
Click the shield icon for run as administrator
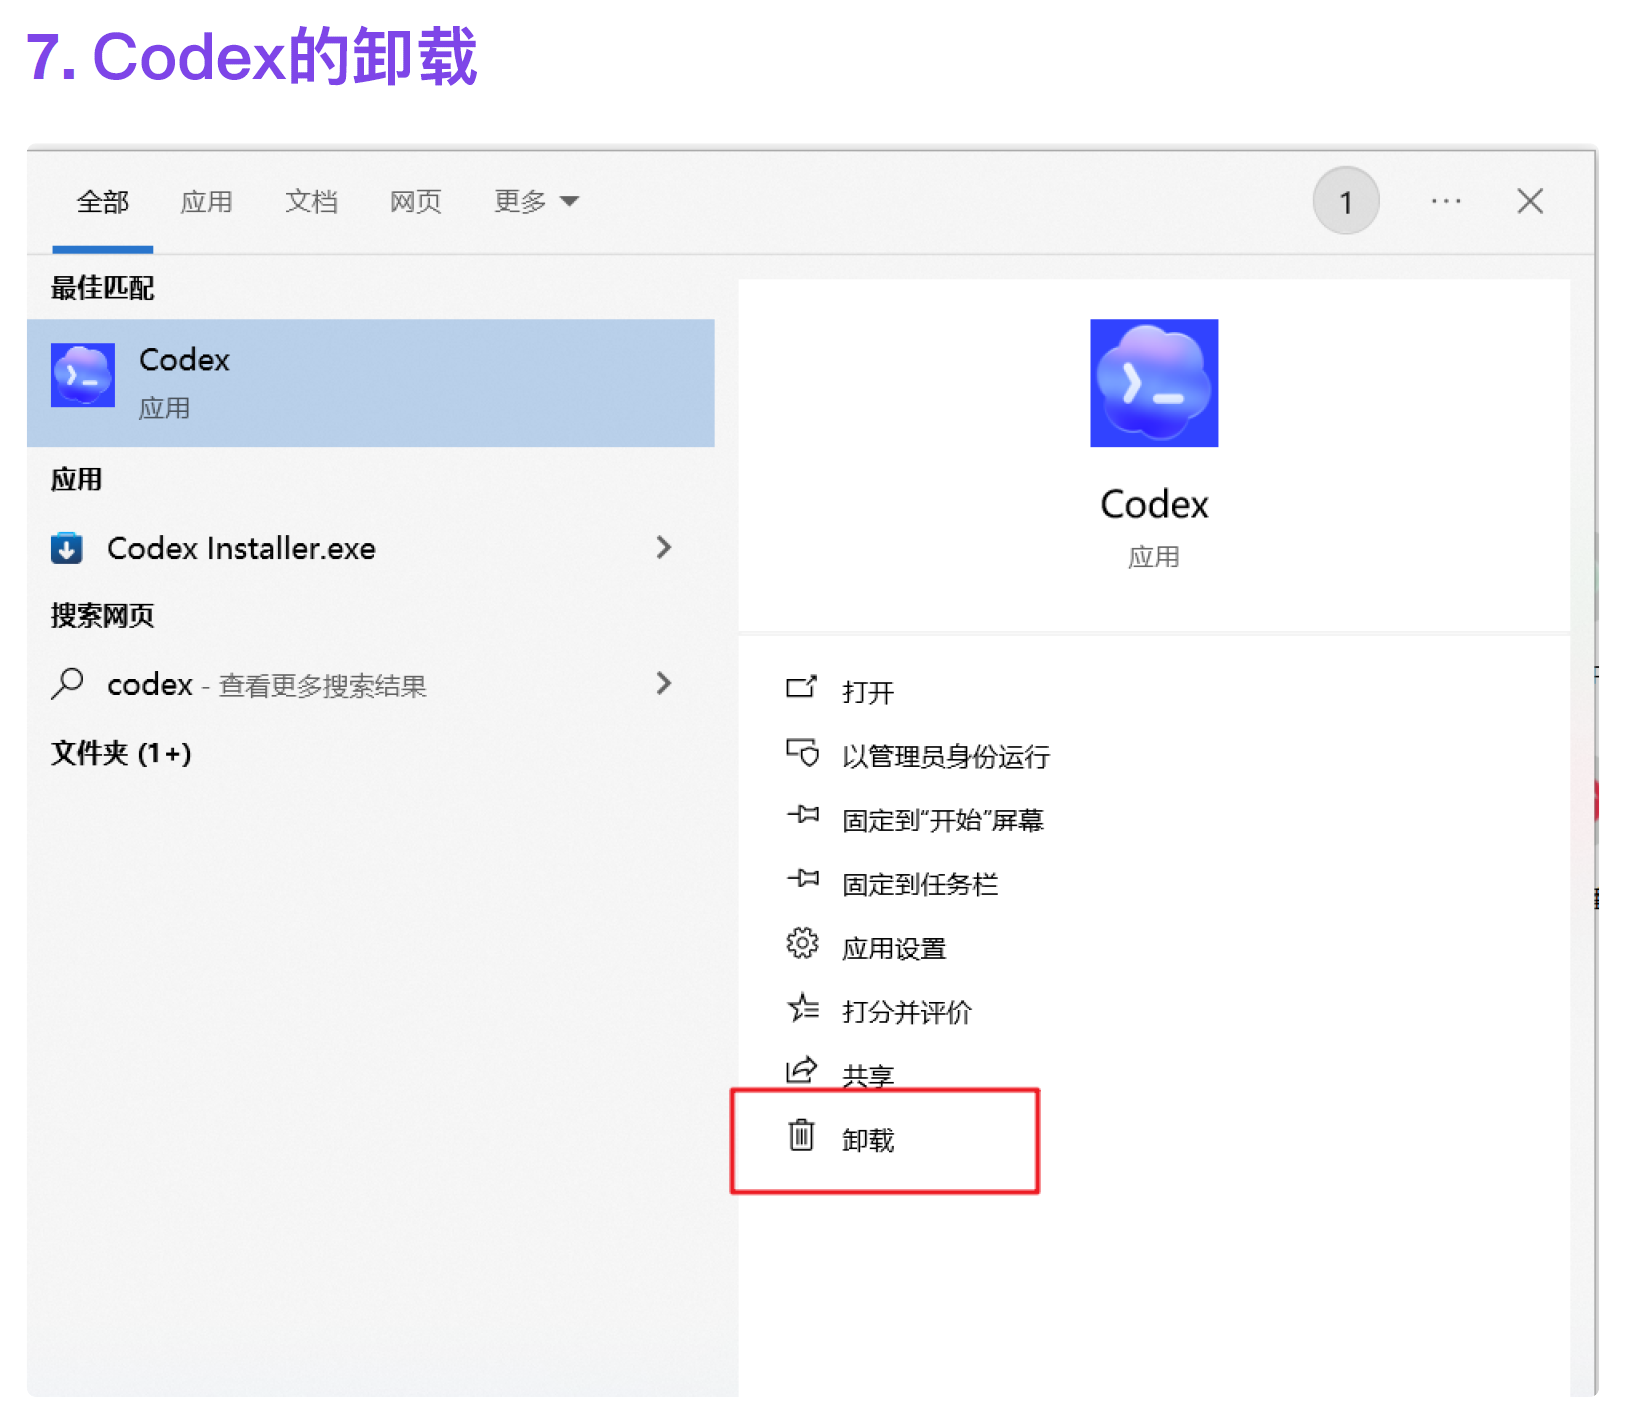tap(802, 752)
